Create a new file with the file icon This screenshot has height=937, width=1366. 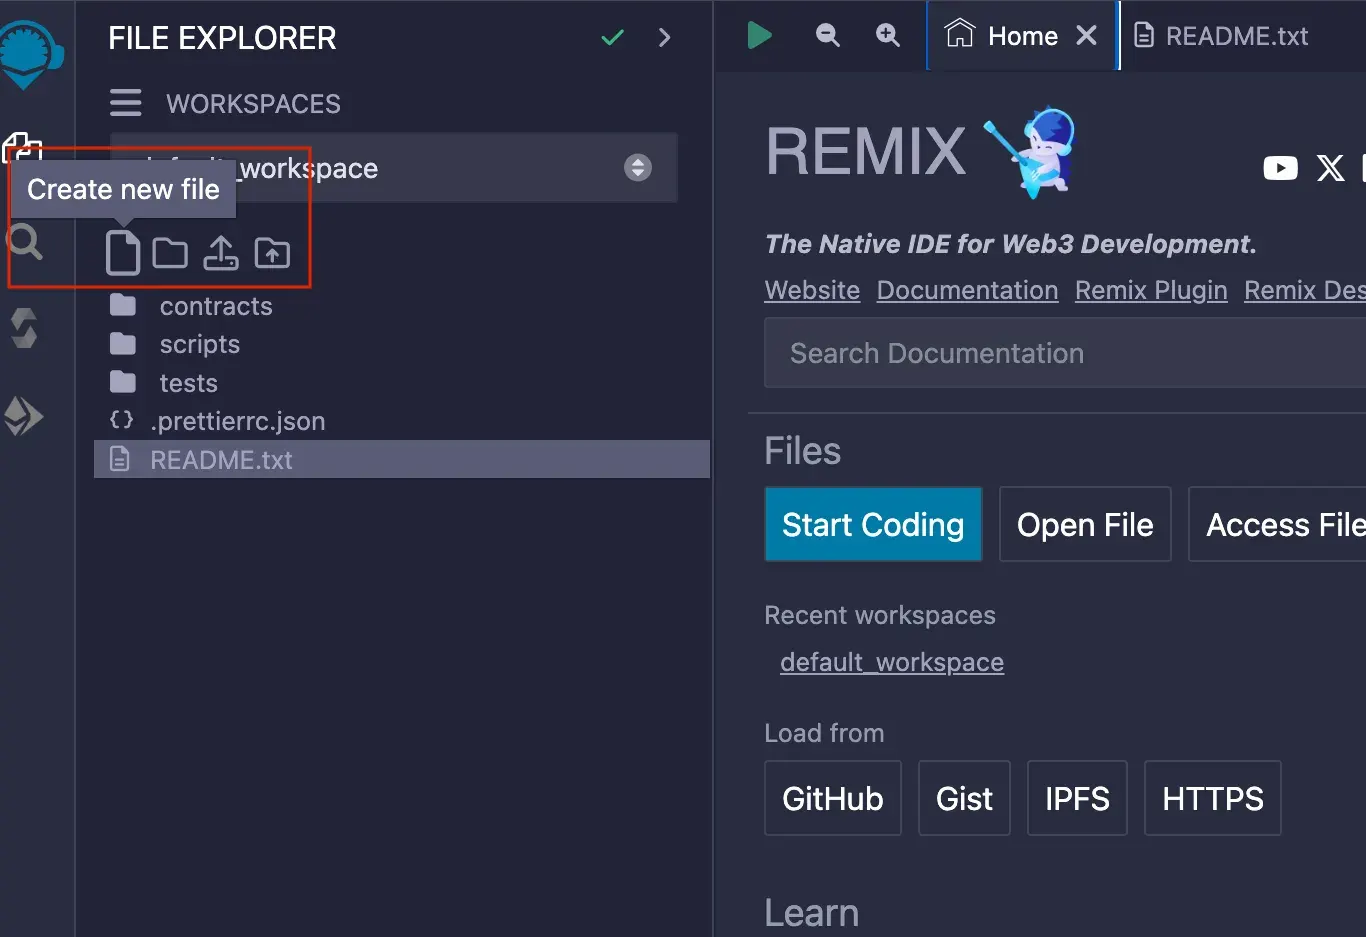click(122, 252)
